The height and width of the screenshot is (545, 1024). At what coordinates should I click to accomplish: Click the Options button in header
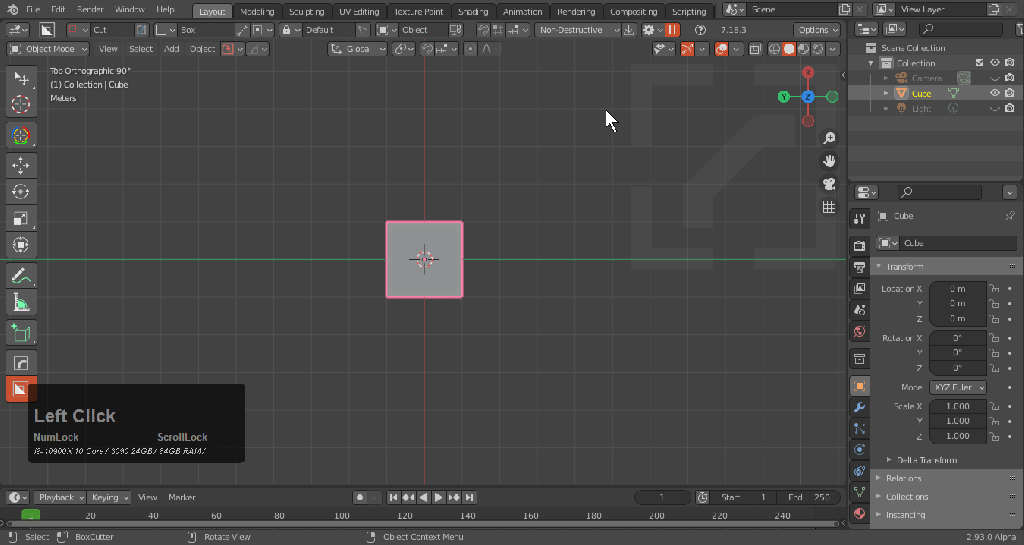pos(817,30)
